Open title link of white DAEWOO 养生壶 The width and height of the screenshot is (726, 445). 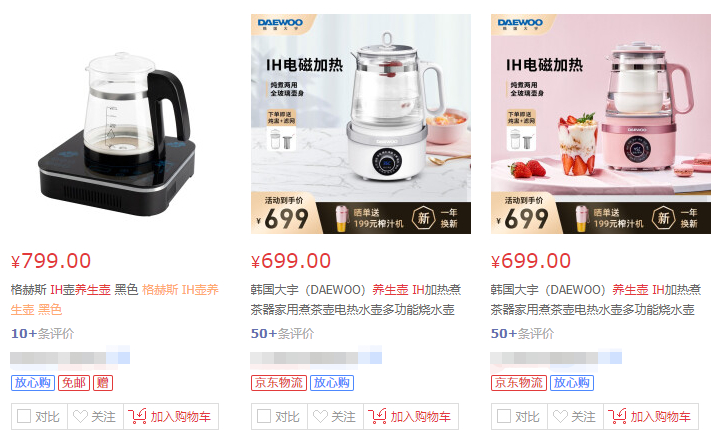(356, 300)
